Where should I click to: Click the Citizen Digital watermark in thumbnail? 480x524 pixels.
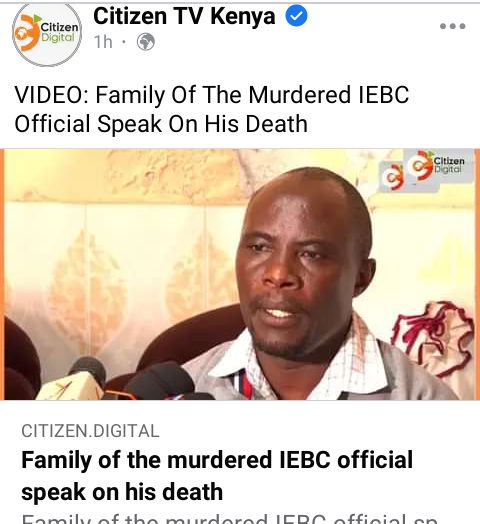coord(439,165)
